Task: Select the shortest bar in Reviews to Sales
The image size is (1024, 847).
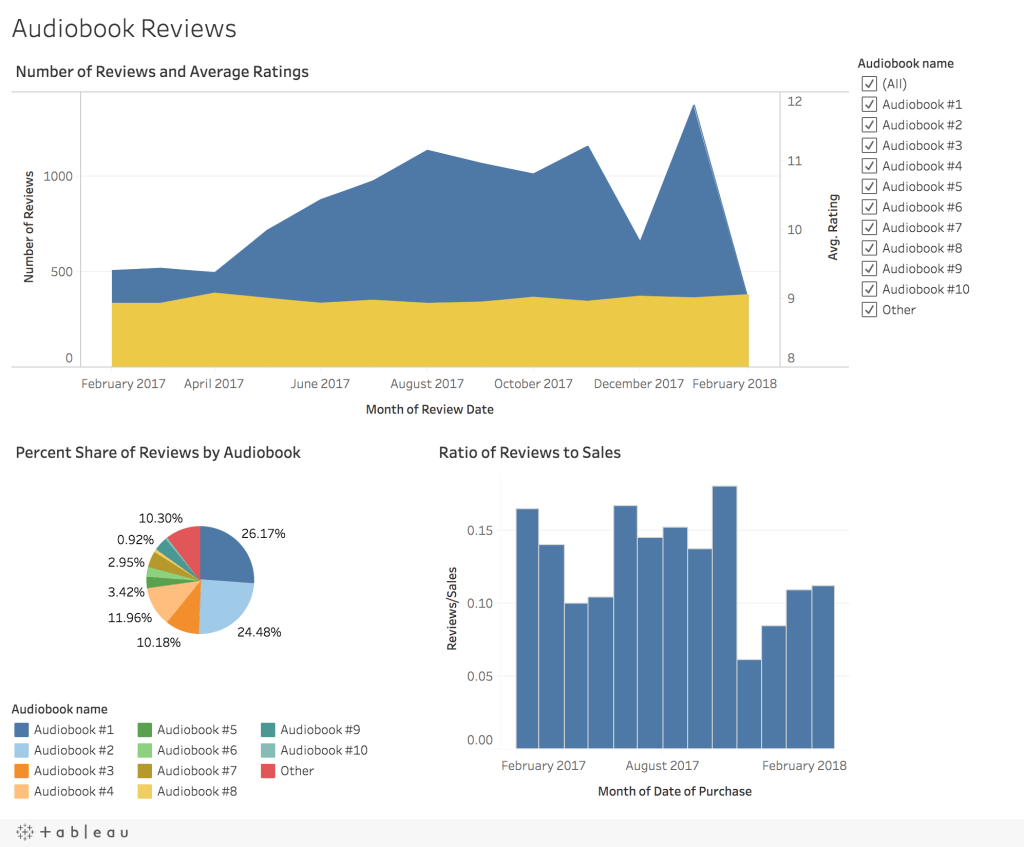Action: (x=749, y=705)
